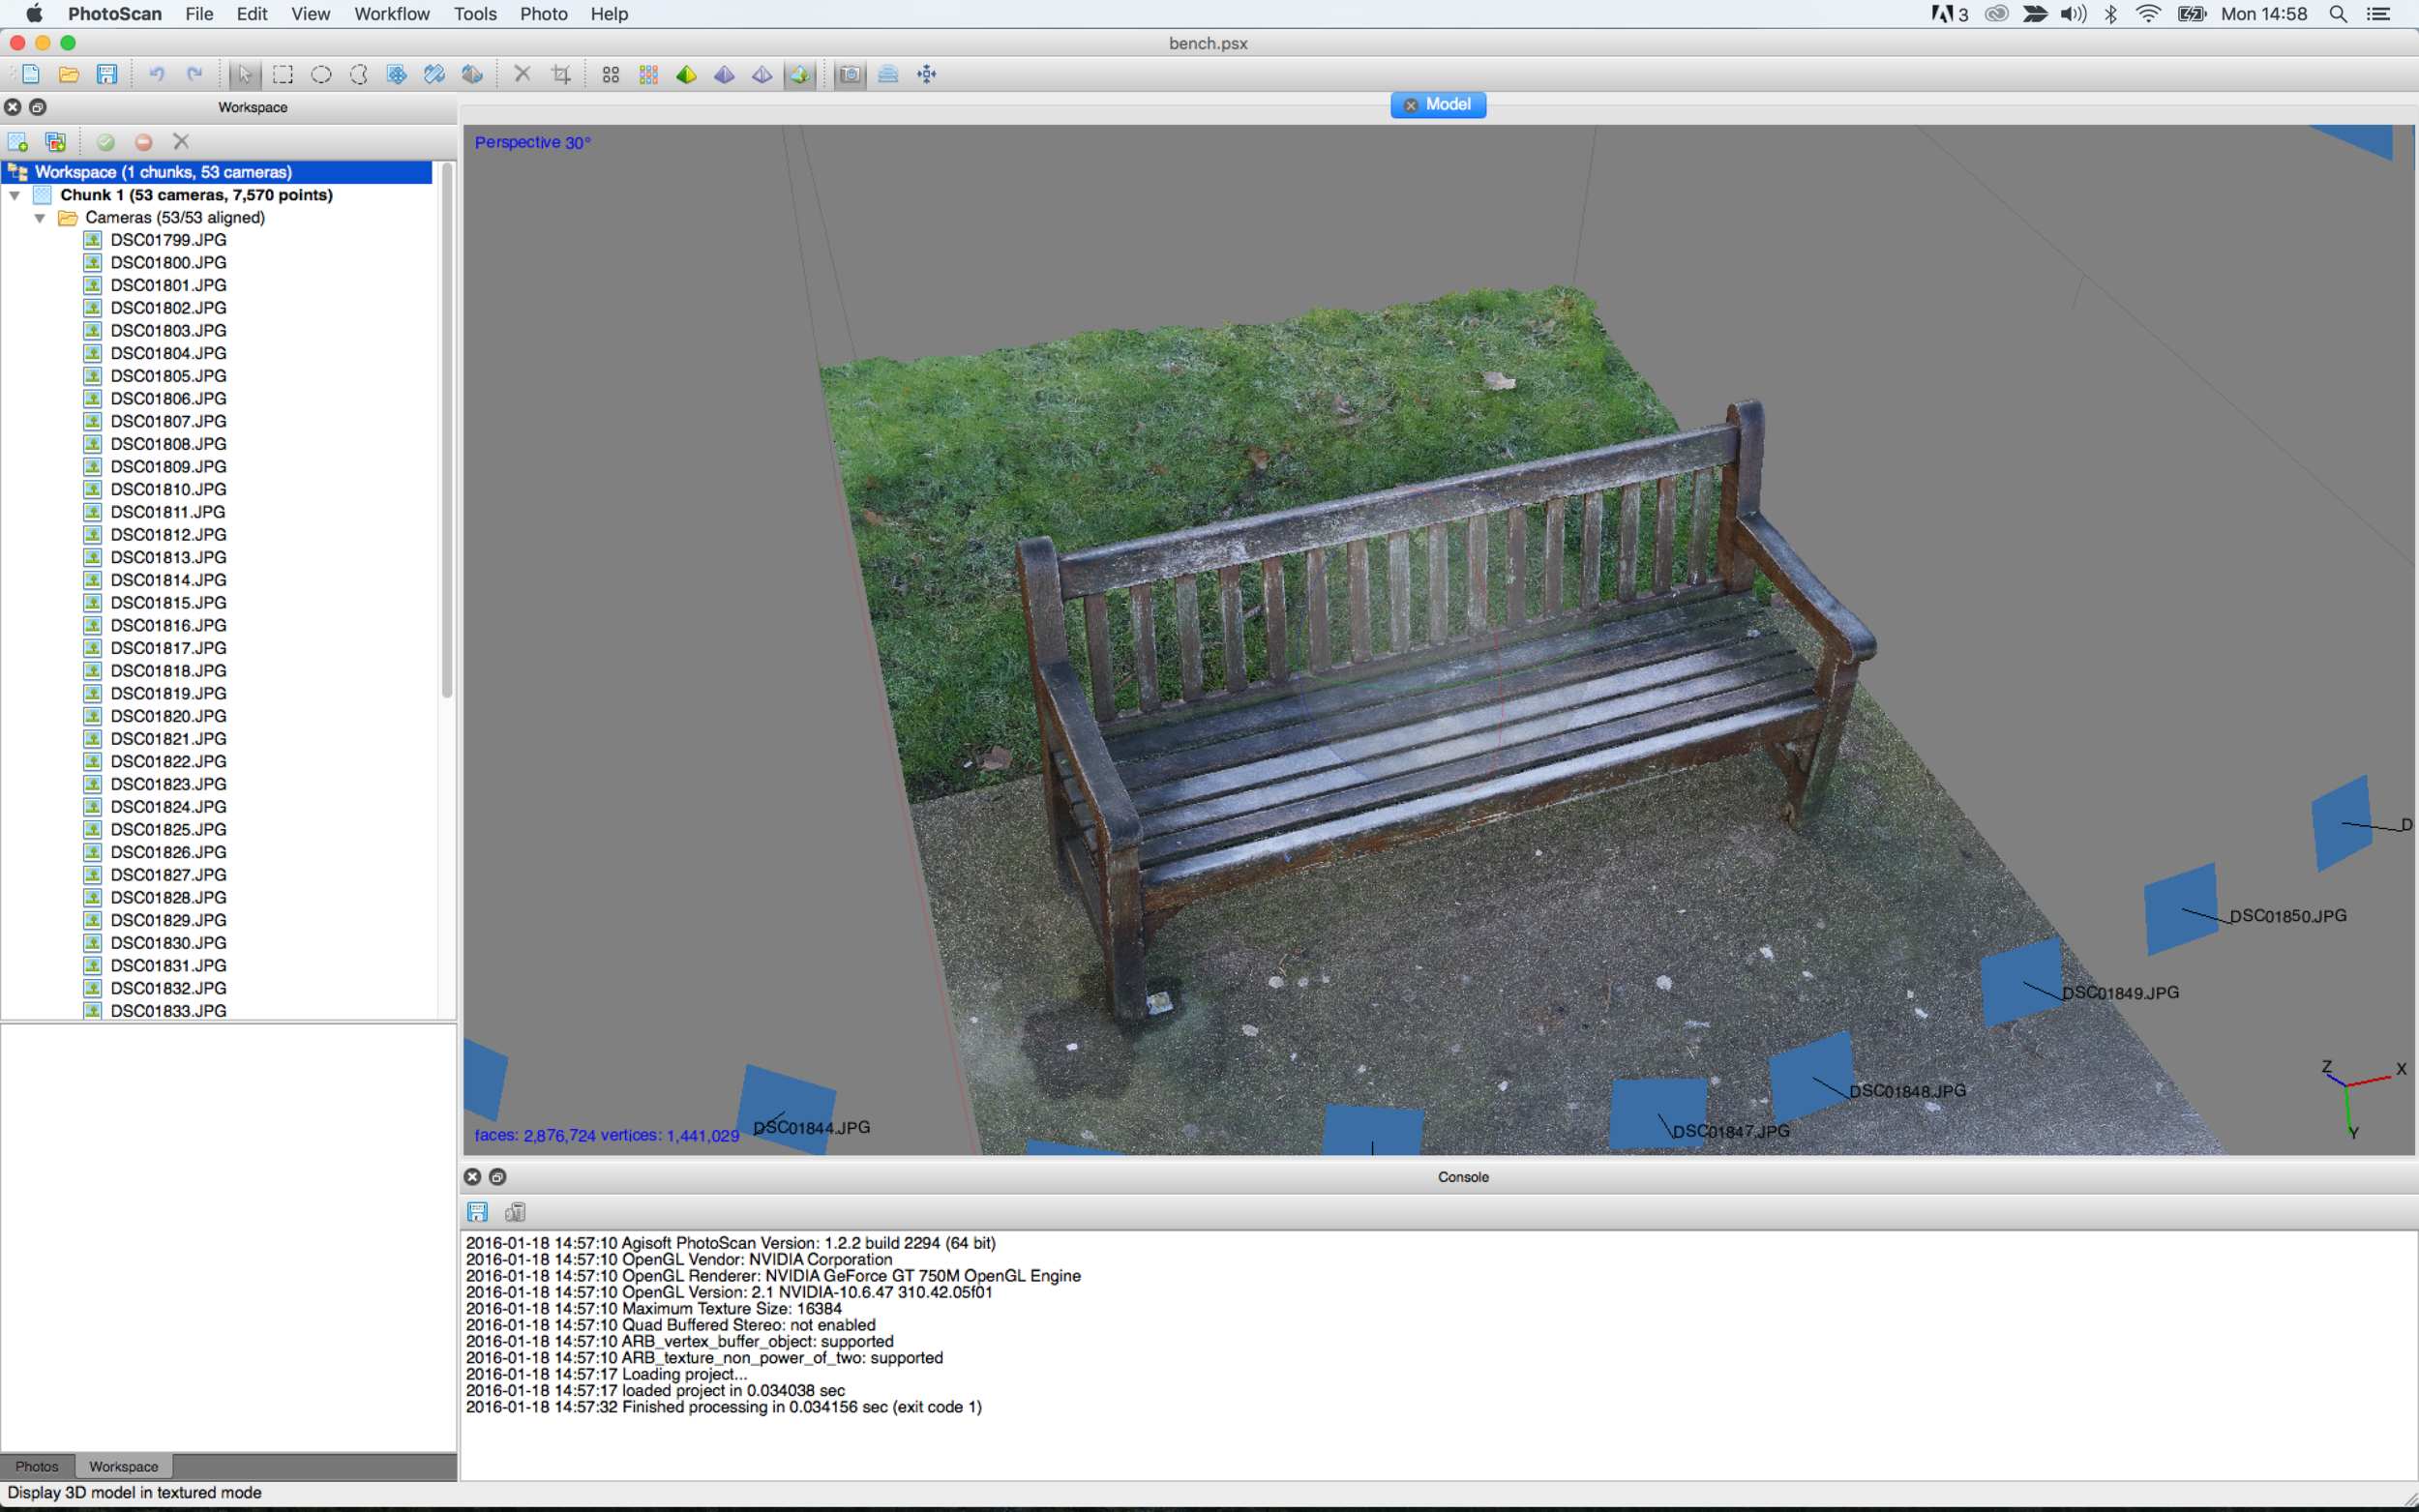Open the View menu
Viewport: 2419px width, 1512px height.
(x=310, y=14)
